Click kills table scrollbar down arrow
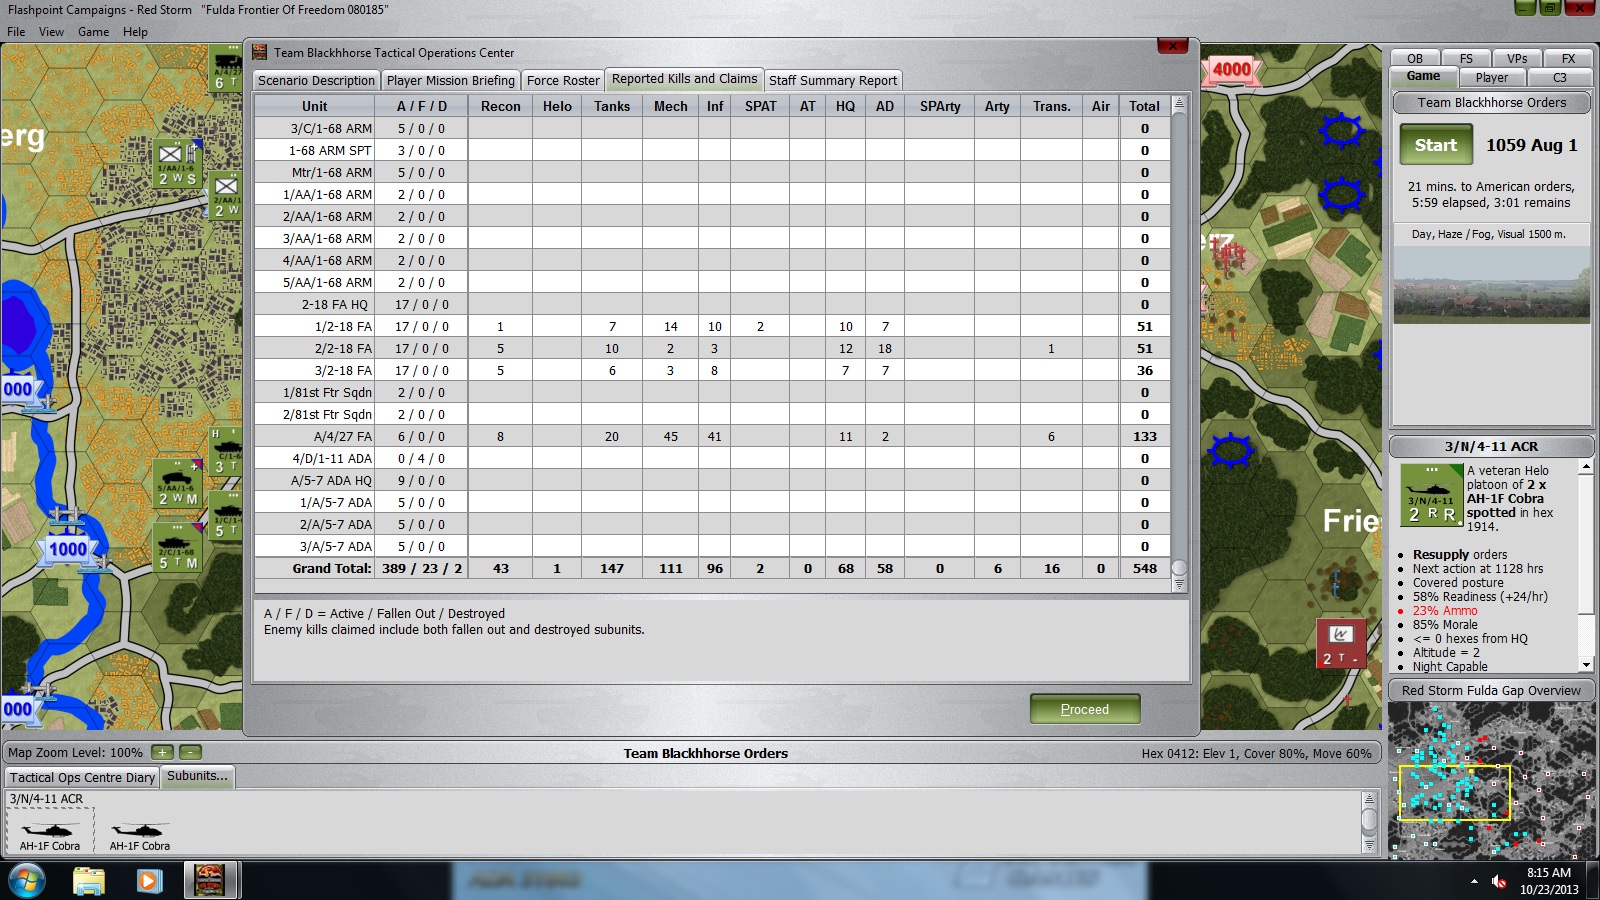 tap(1179, 585)
